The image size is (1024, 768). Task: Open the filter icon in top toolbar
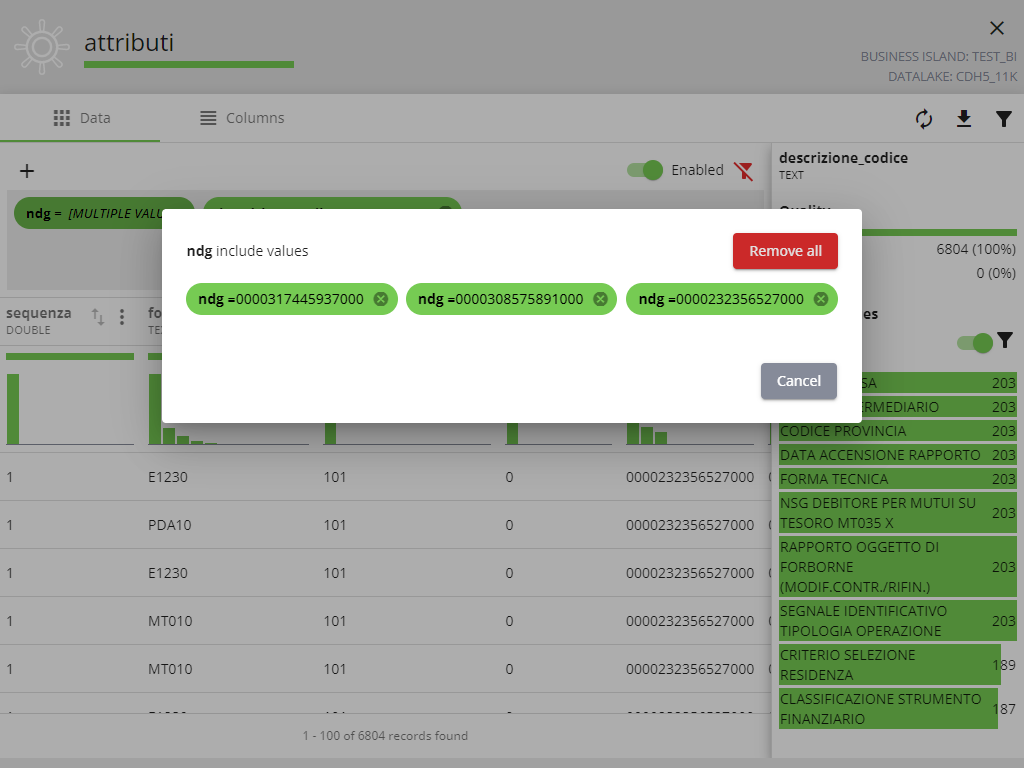tap(1004, 119)
